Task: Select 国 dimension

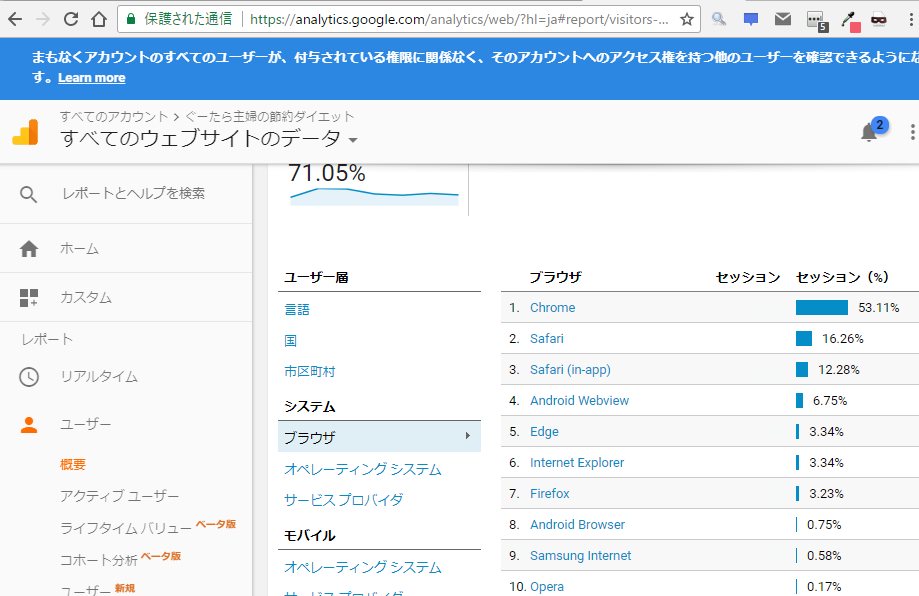Action: (290, 340)
